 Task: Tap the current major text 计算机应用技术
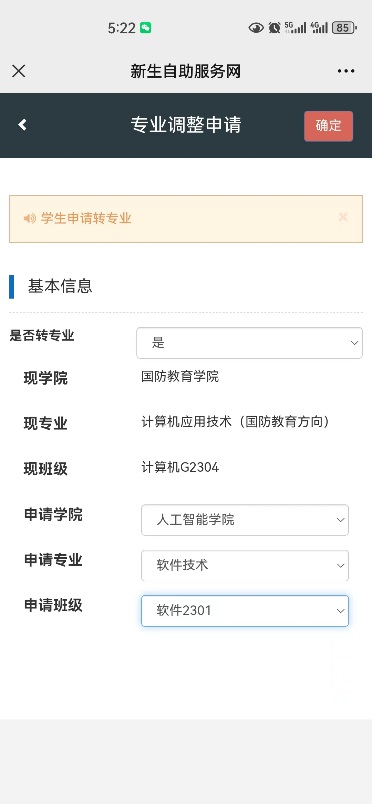188,422
